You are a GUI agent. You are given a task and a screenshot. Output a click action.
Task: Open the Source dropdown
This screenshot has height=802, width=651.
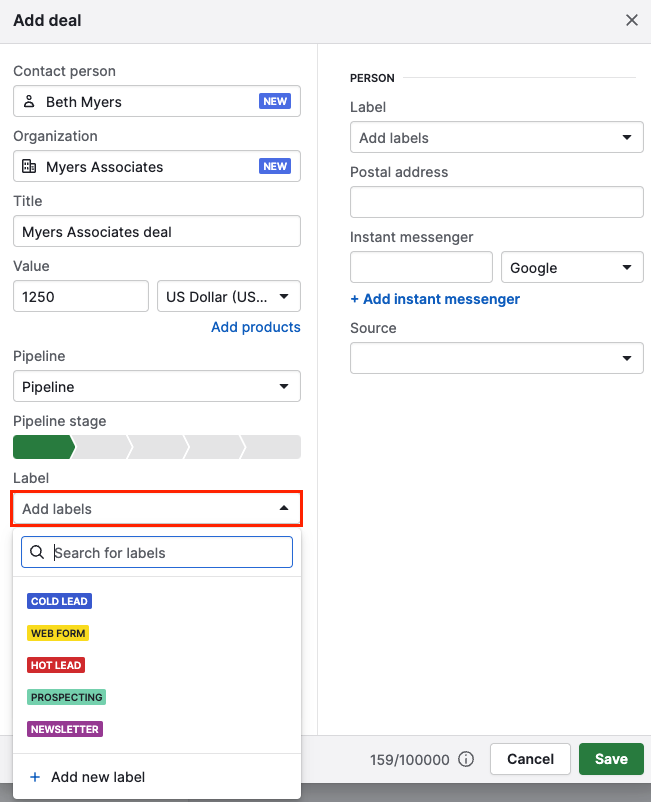point(497,358)
